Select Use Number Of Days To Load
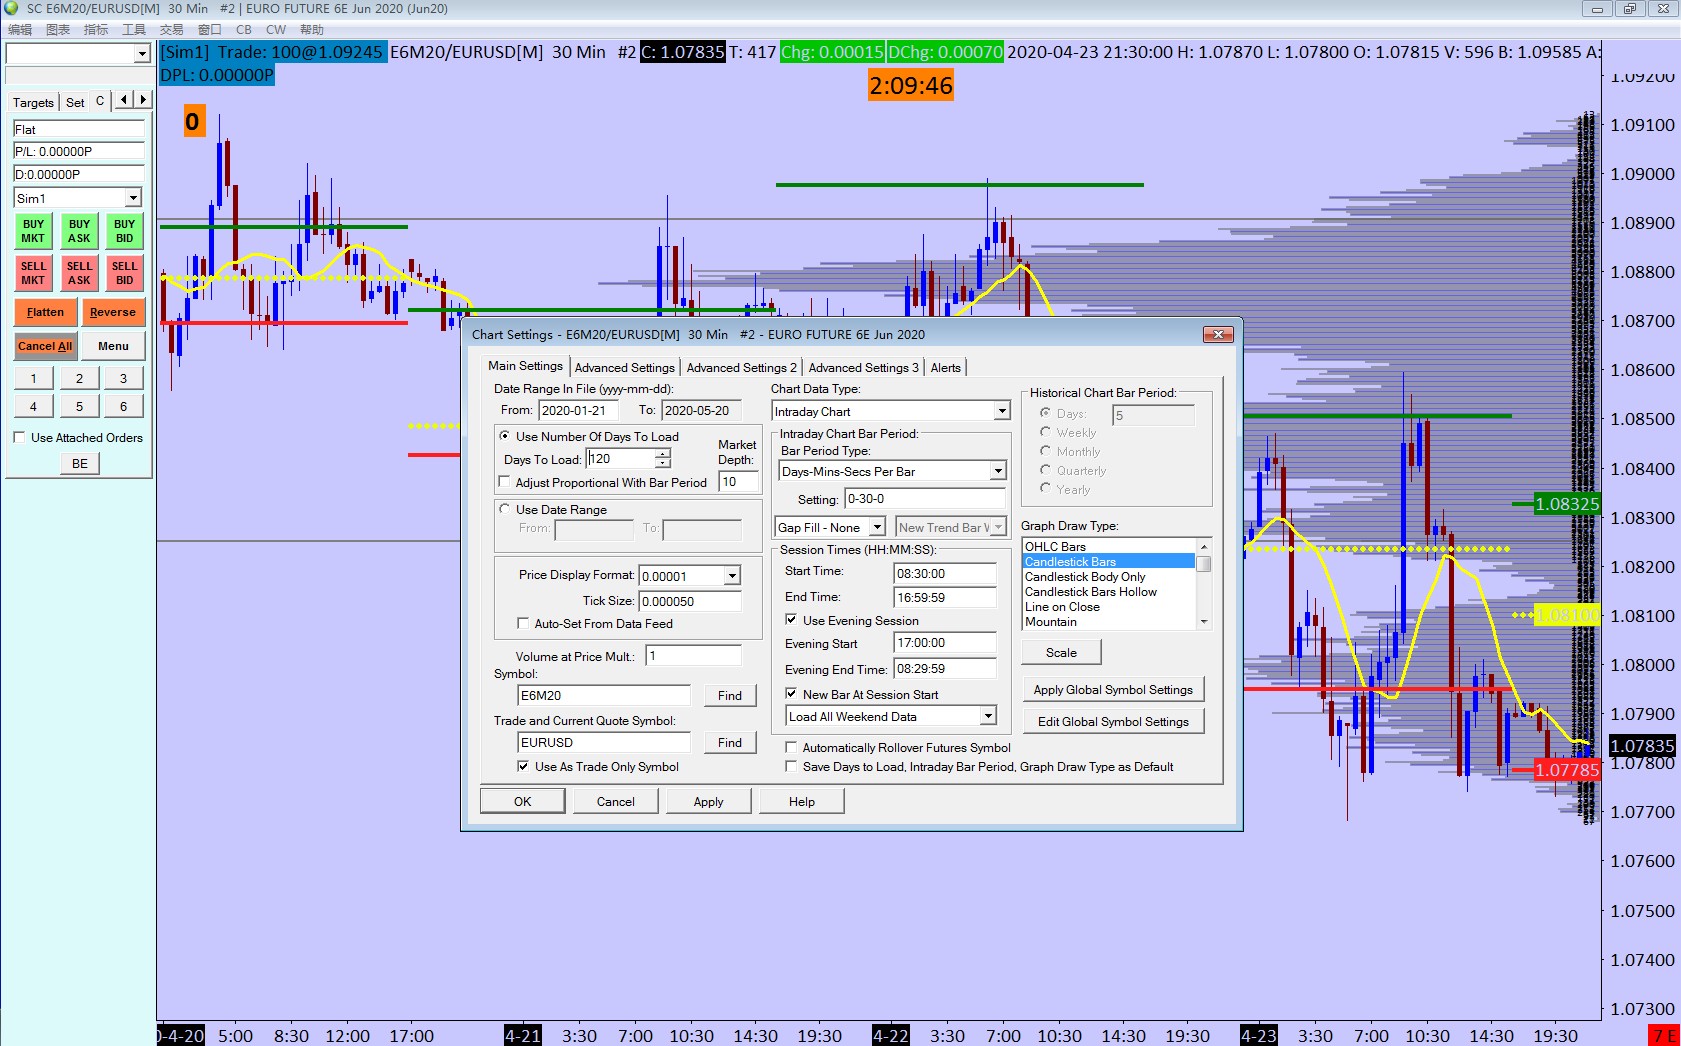The height and width of the screenshot is (1046, 1681). [504, 436]
